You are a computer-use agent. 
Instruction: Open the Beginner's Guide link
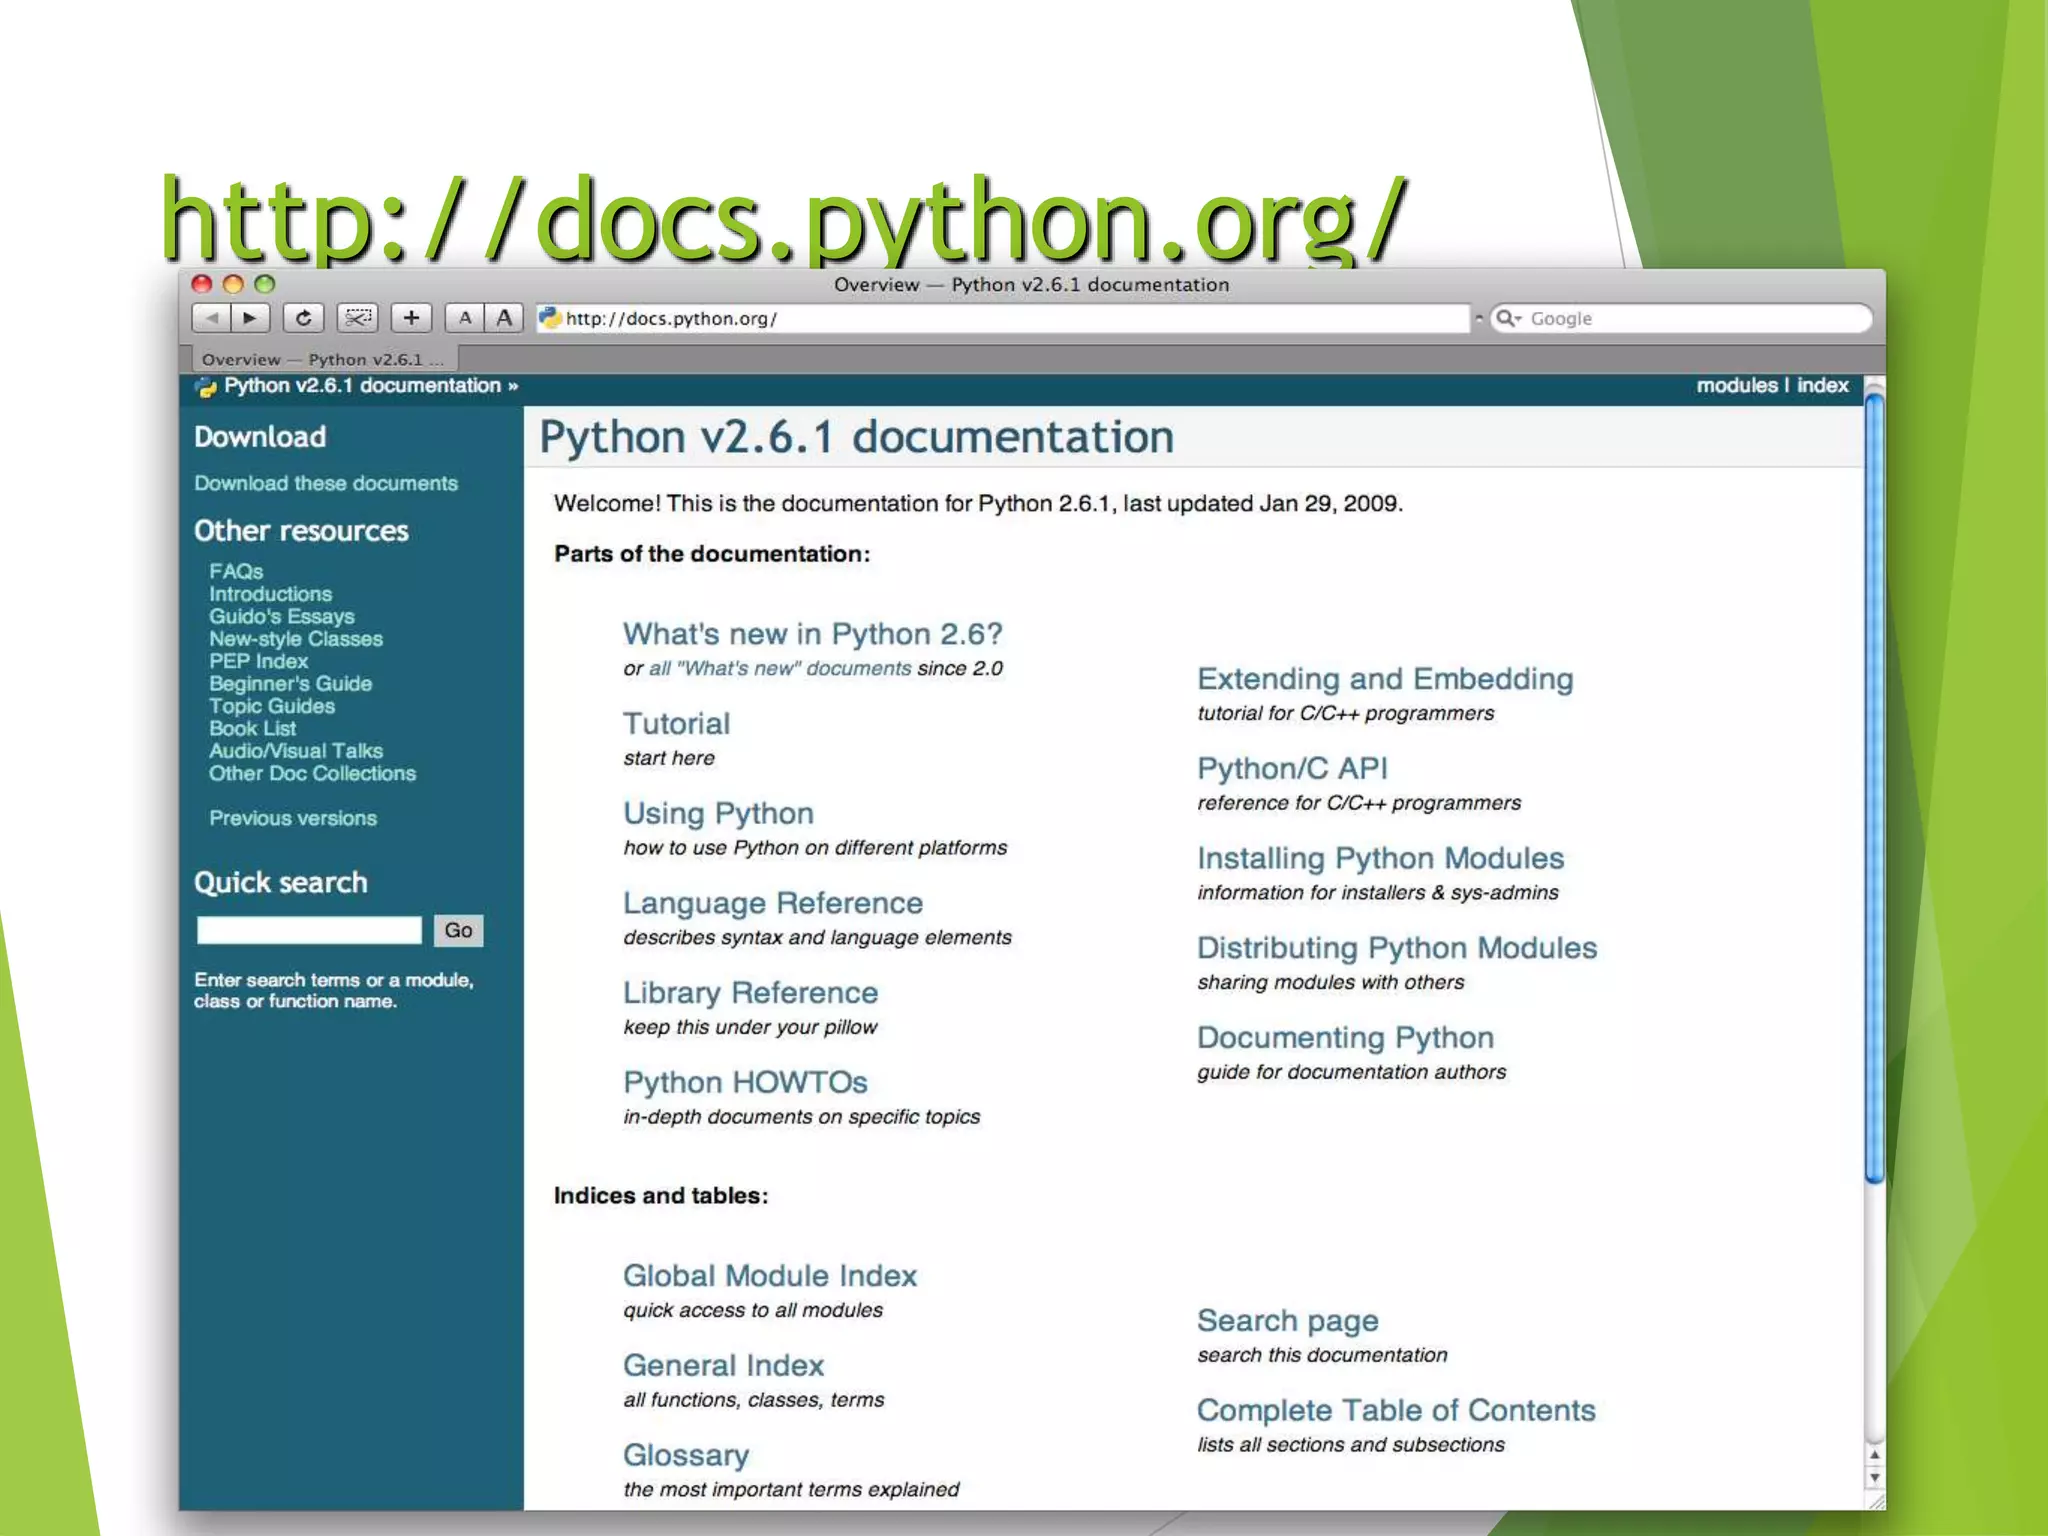pos(290,684)
